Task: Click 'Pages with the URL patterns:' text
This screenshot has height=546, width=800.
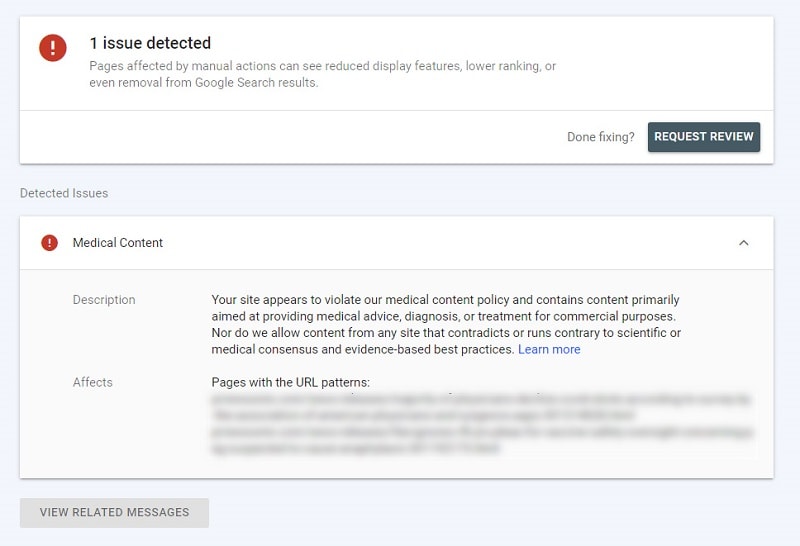Action: 291,382
